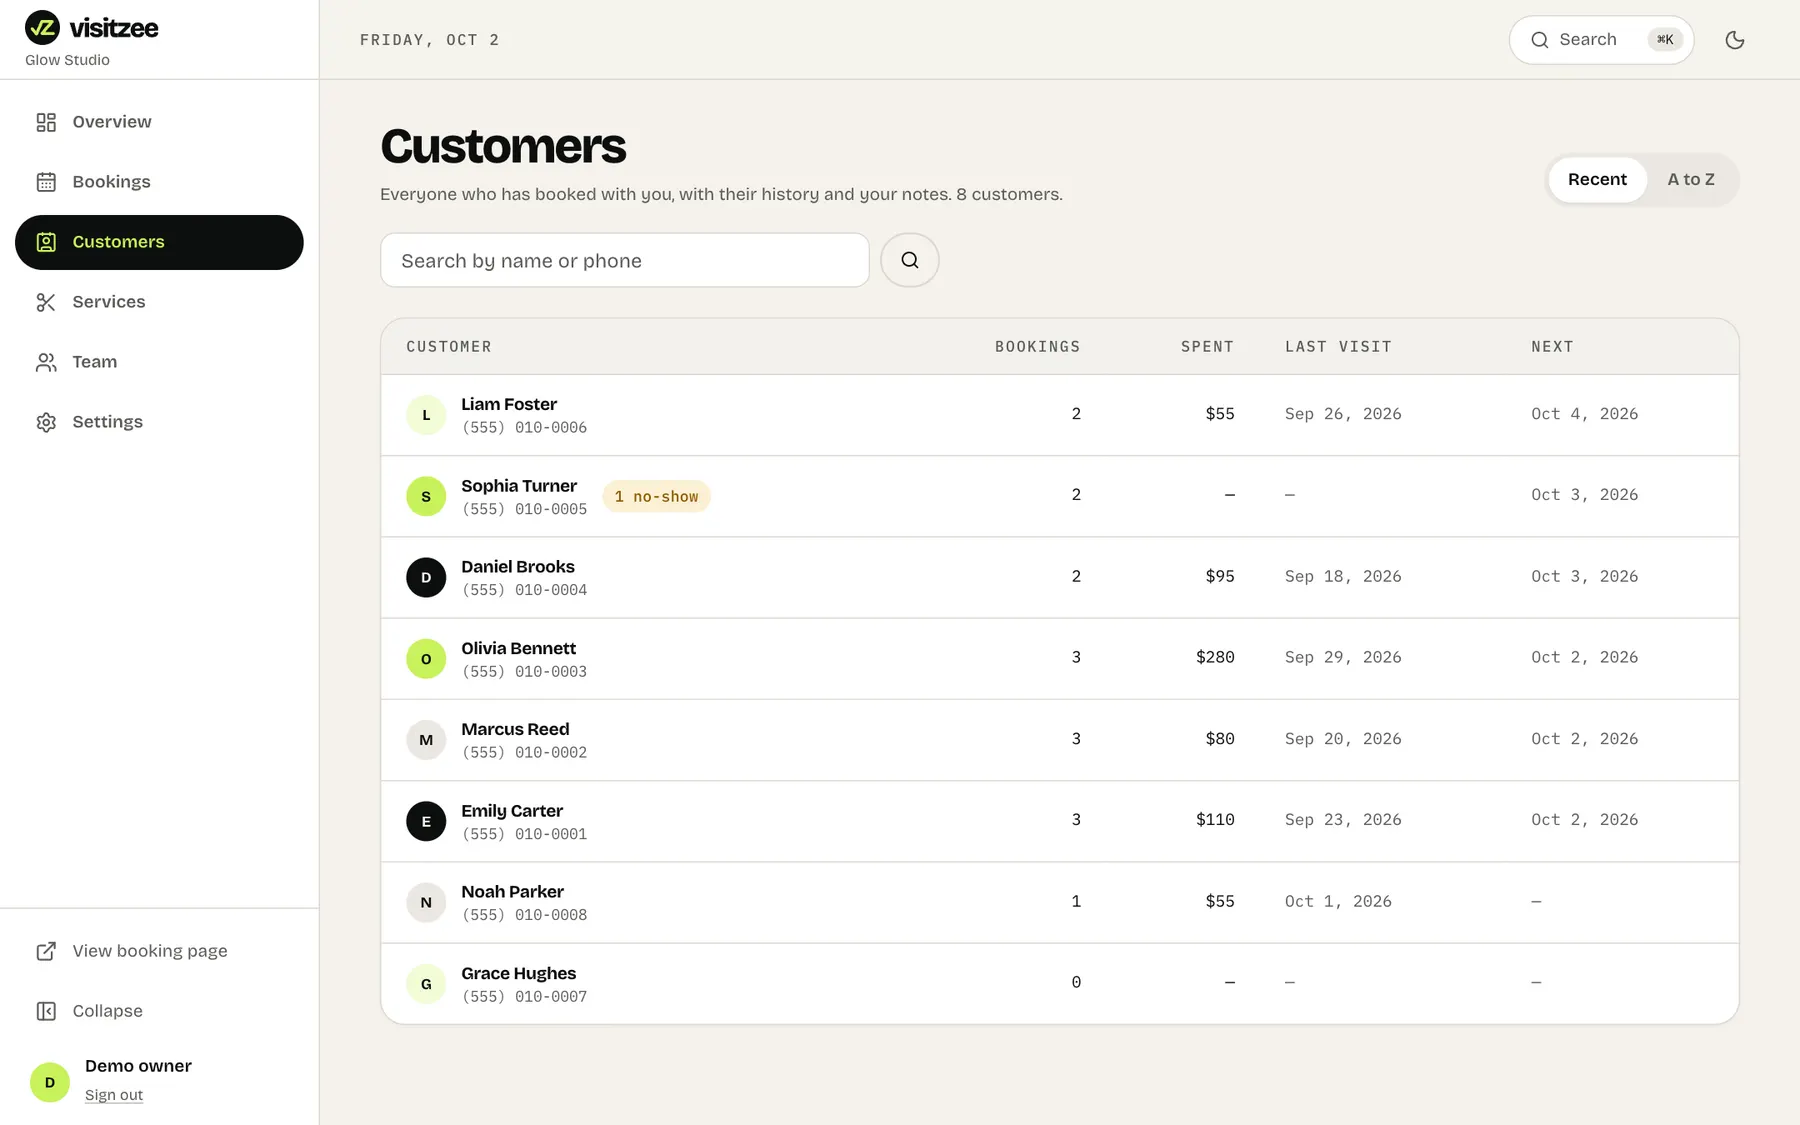Select the Noah Parker name
This screenshot has width=1800, height=1125.
(x=512, y=892)
